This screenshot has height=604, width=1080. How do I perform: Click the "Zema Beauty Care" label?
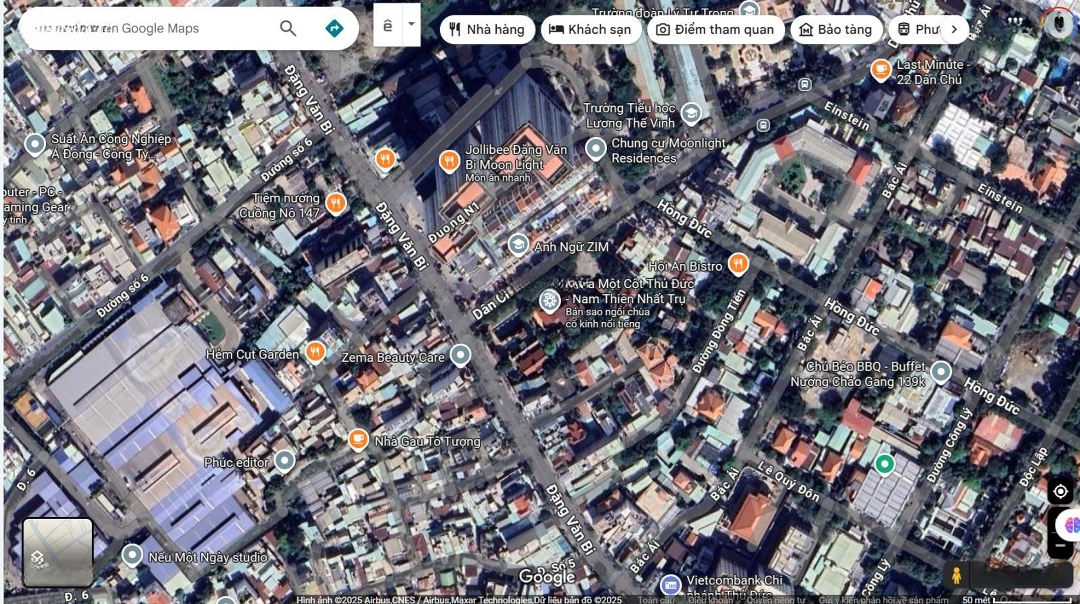pyautogui.click(x=393, y=357)
